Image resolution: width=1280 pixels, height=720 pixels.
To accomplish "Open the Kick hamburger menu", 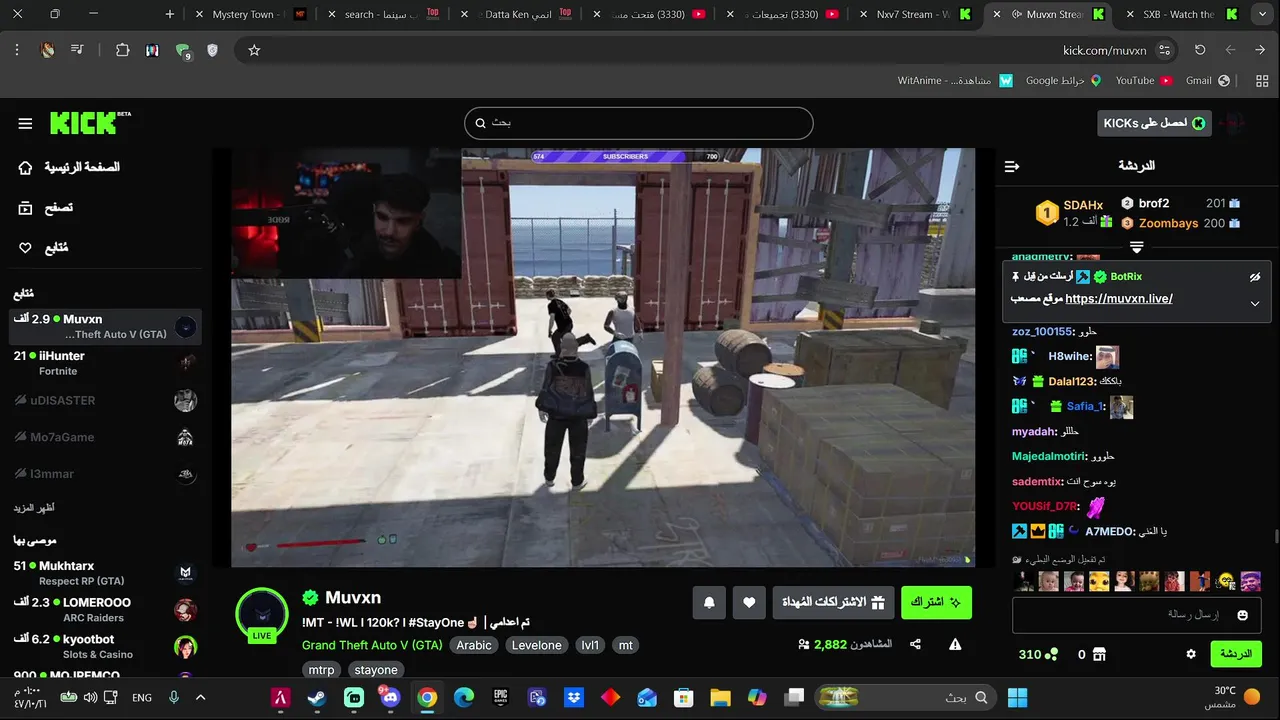I will [x=25, y=123].
